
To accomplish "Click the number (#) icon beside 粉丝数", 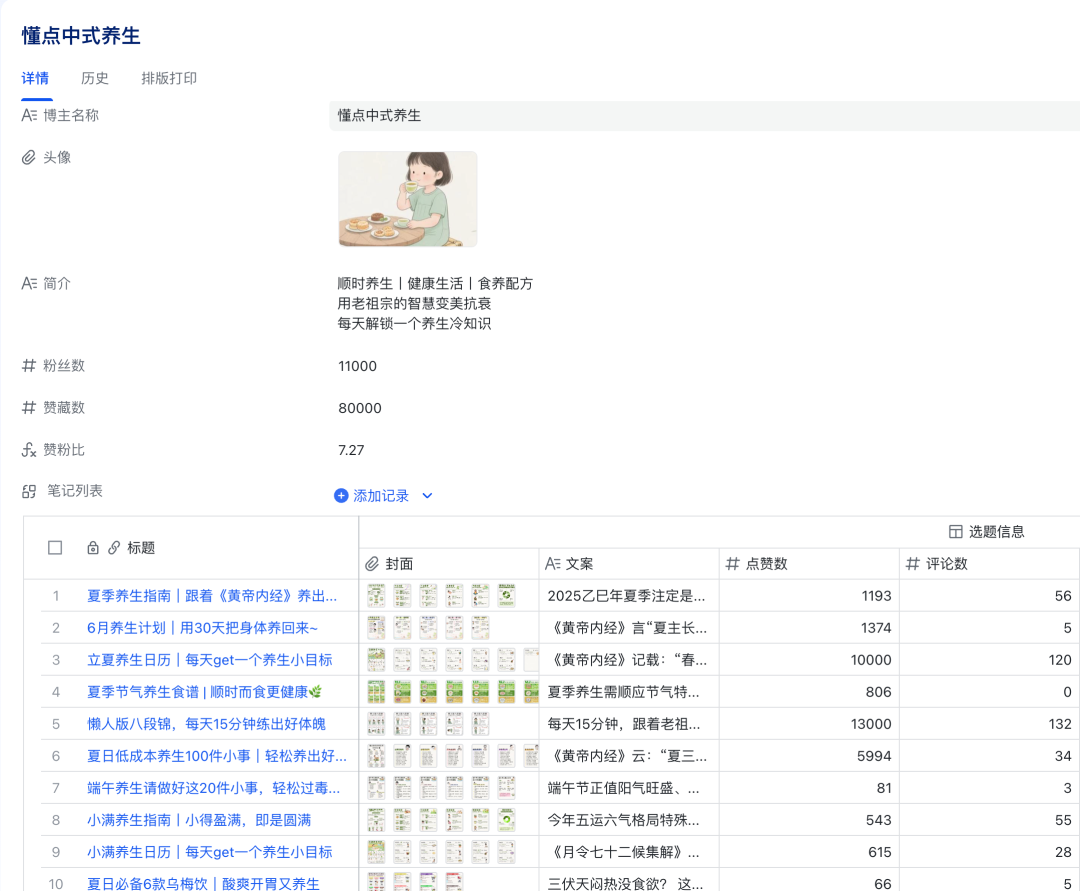I will pos(30,365).
